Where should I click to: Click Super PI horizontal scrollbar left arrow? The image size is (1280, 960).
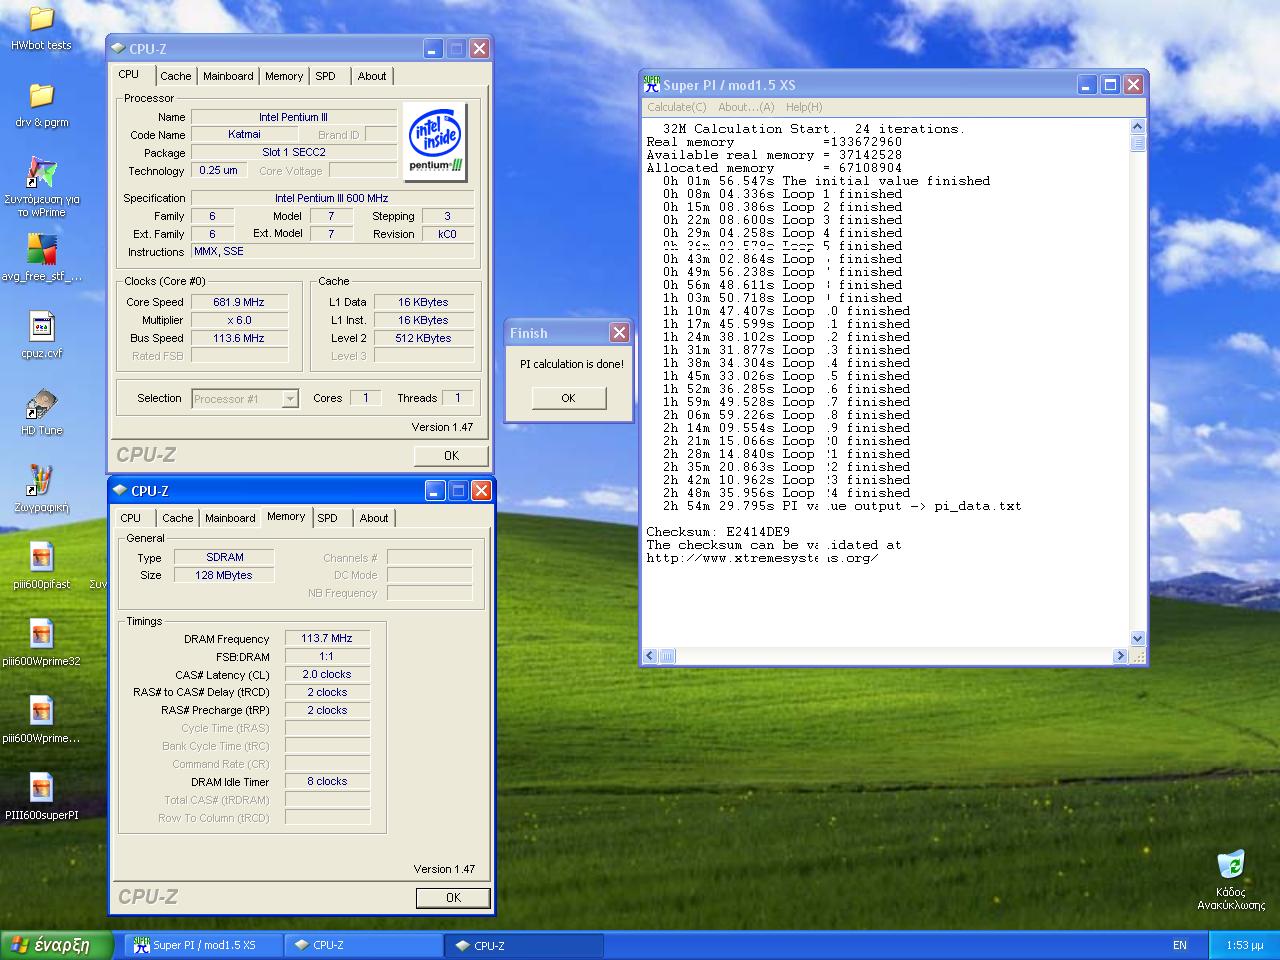[x=650, y=656]
